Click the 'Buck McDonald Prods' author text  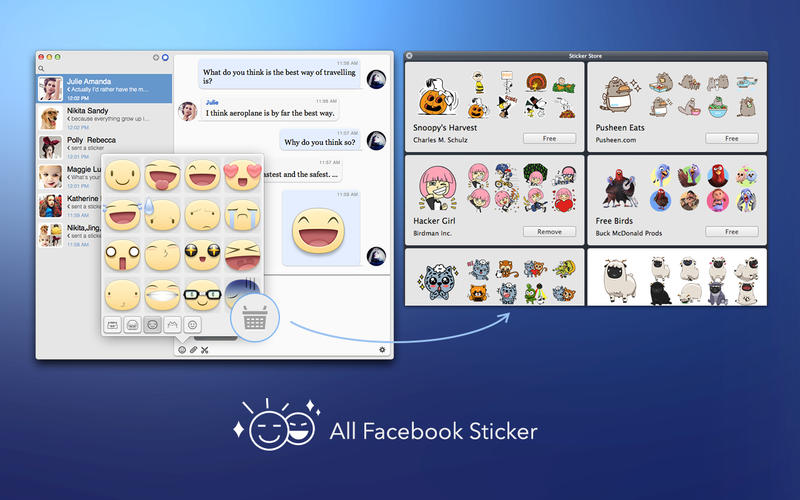tap(629, 233)
